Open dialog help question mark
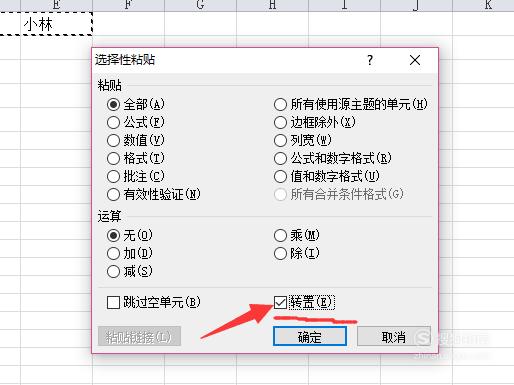This screenshot has height=385, width=514. pyautogui.click(x=370, y=60)
